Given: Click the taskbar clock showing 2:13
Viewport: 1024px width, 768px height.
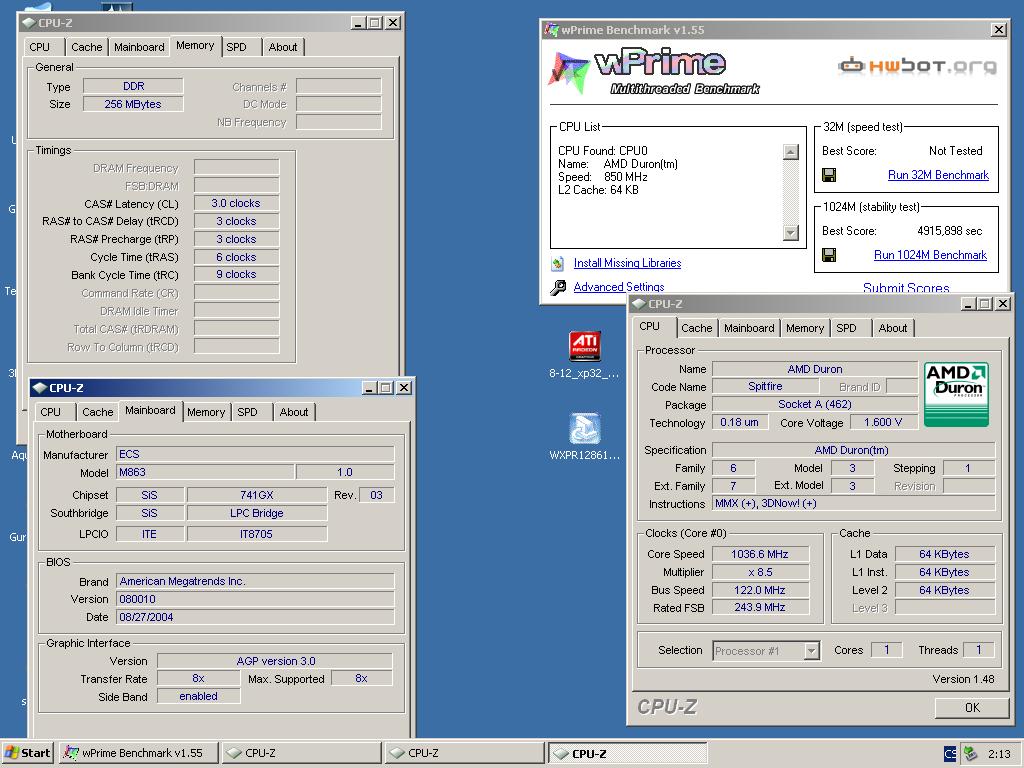Looking at the screenshot, I should [x=999, y=753].
